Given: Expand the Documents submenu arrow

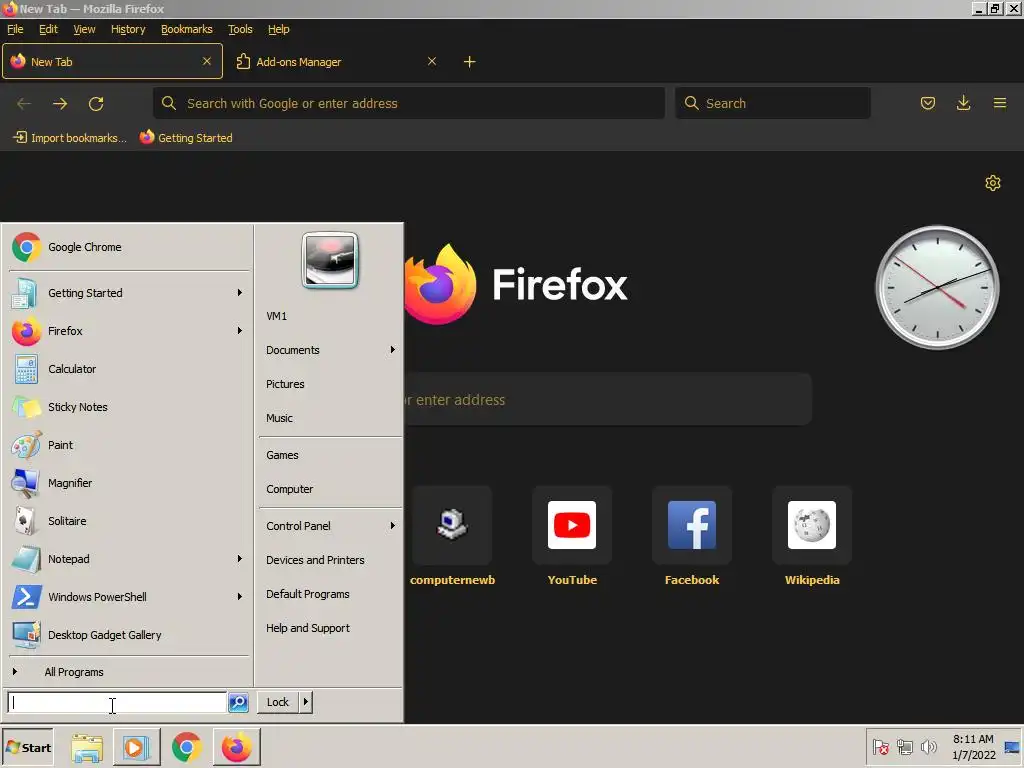Looking at the screenshot, I should coord(392,349).
